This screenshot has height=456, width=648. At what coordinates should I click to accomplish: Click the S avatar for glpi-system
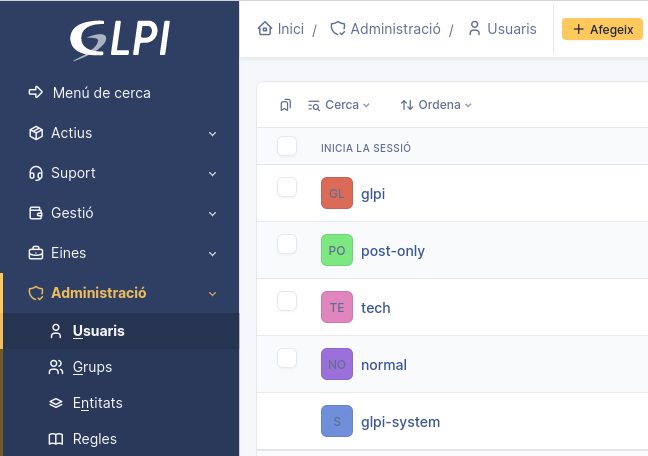coord(337,421)
